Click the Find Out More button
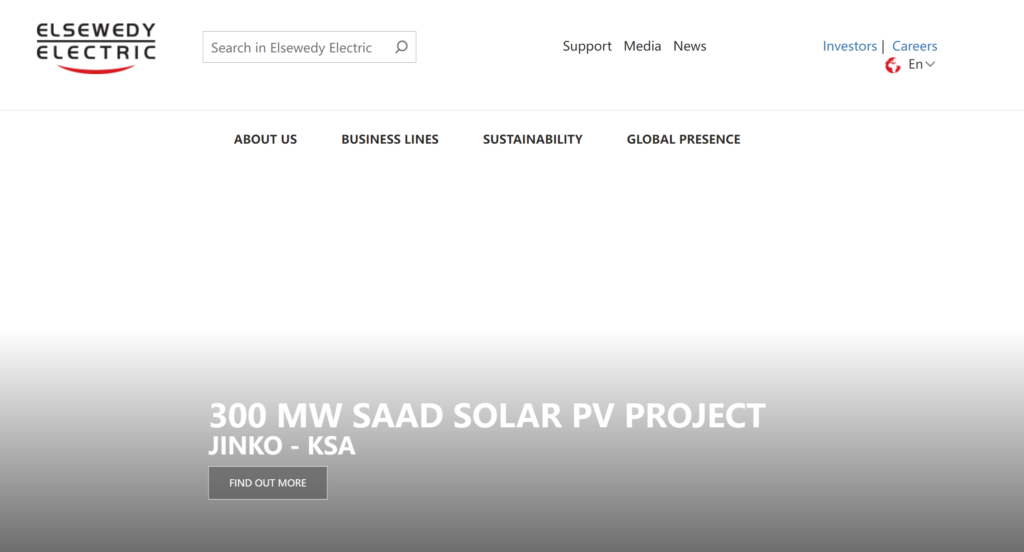The width and height of the screenshot is (1024, 552). pyautogui.click(x=268, y=483)
